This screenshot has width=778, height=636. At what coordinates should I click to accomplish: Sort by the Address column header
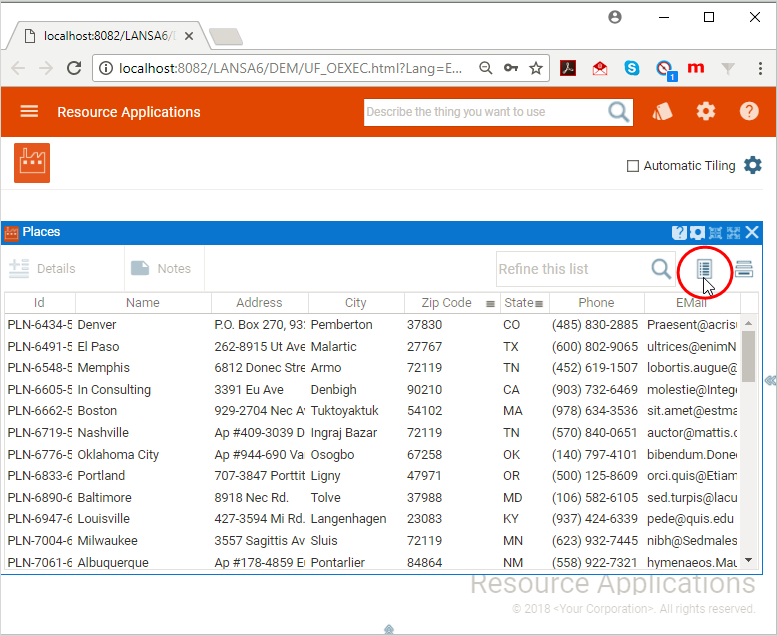(x=259, y=303)
